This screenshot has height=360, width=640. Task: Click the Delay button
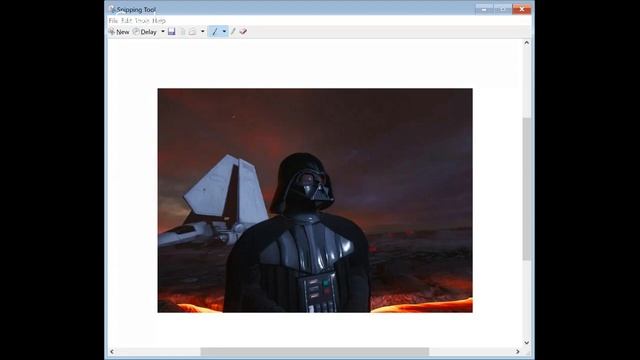click(145, 32)
